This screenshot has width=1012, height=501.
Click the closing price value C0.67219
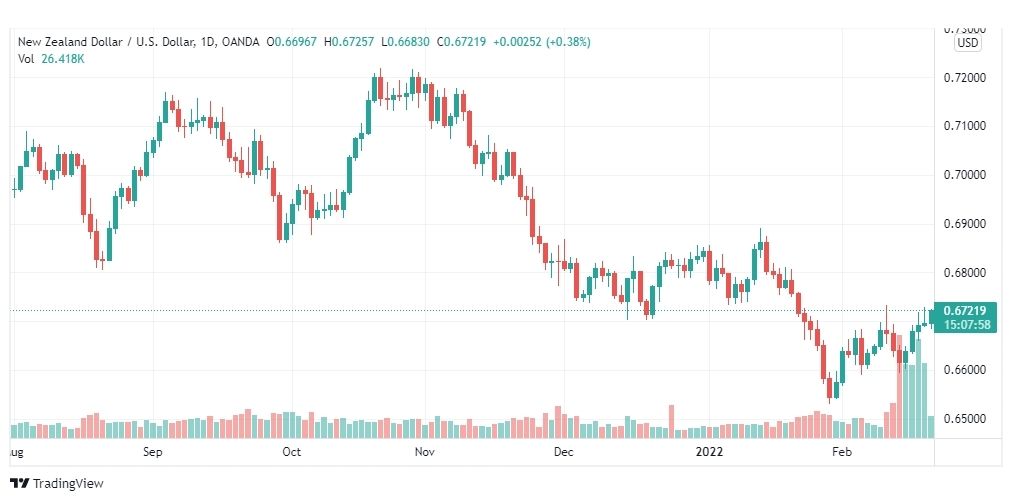click(461, 42)
